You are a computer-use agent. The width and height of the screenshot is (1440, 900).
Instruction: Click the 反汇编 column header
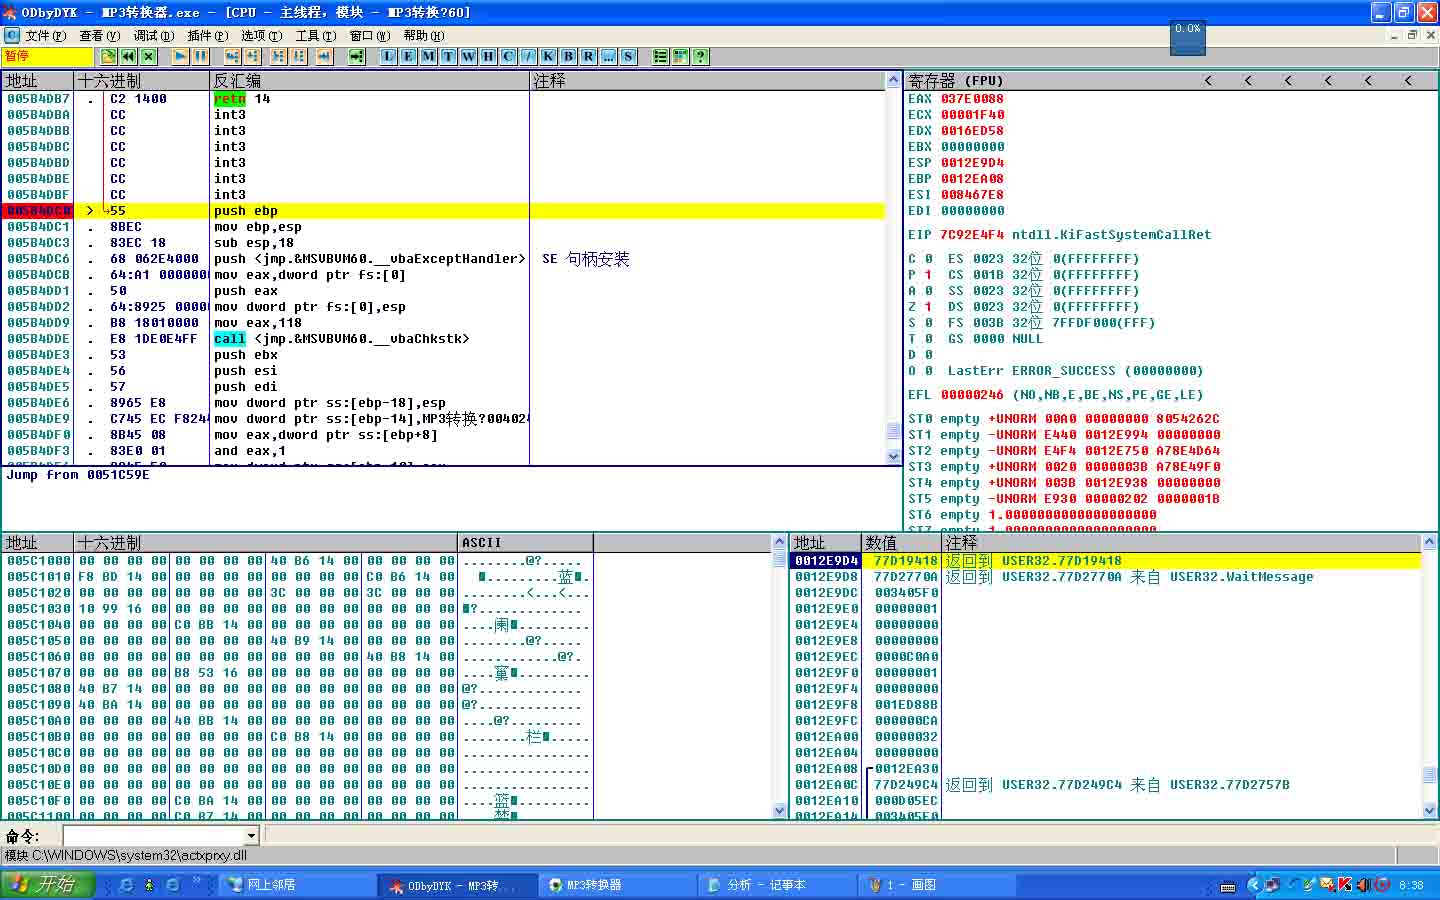click(x=369, y=81)
